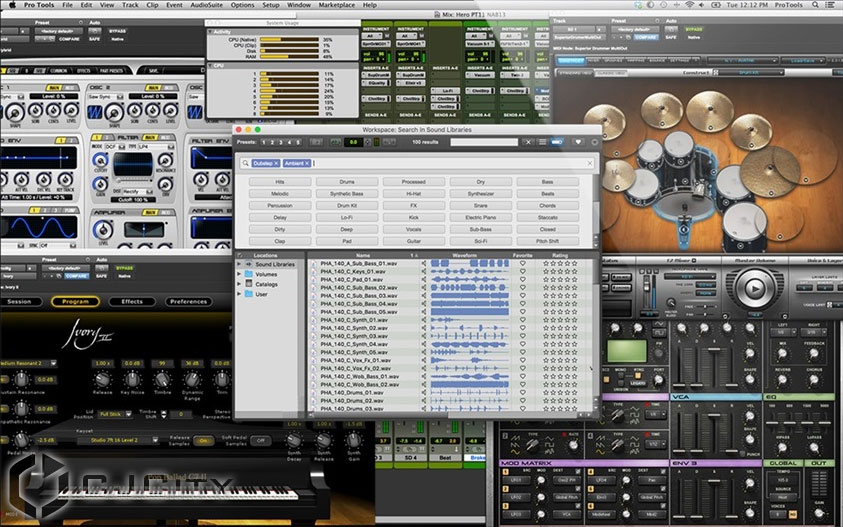Remove the Ambient search tag

pyautogui.click(x=308, y=163)
